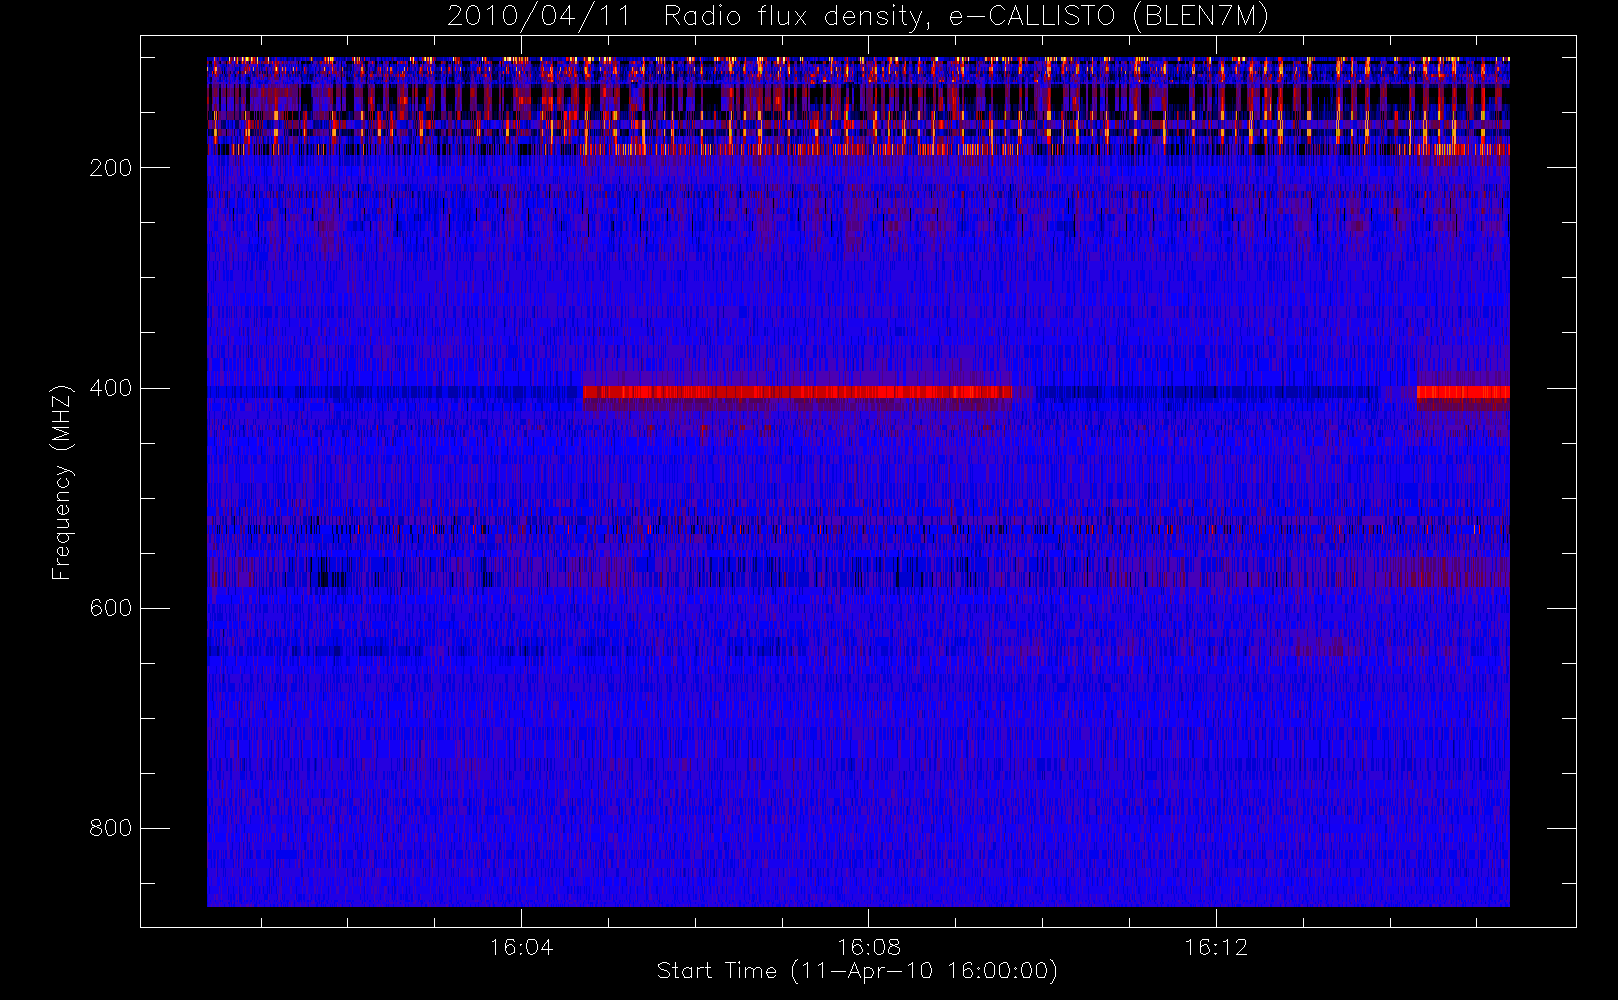Click the '16:12' time tick label
Screen dimensions: 1618x1000
coord(1216,947)
